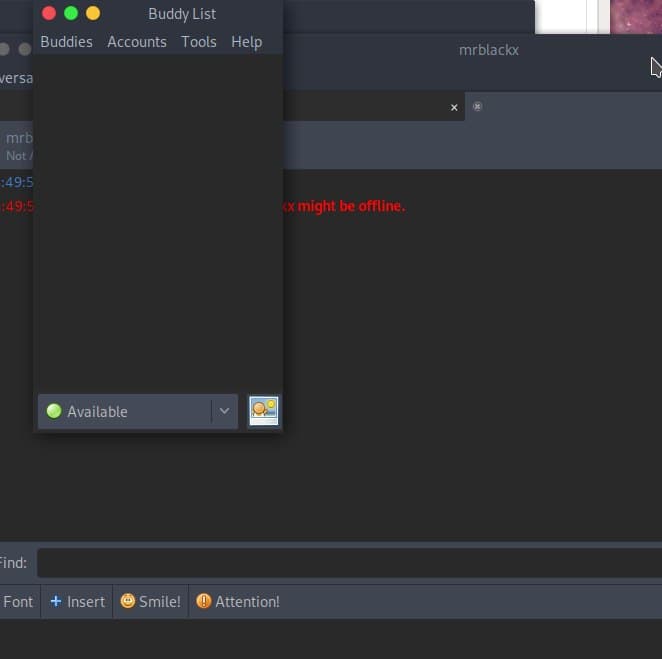
Task: Click the buddy icon picture button
Action: (263, 411)
